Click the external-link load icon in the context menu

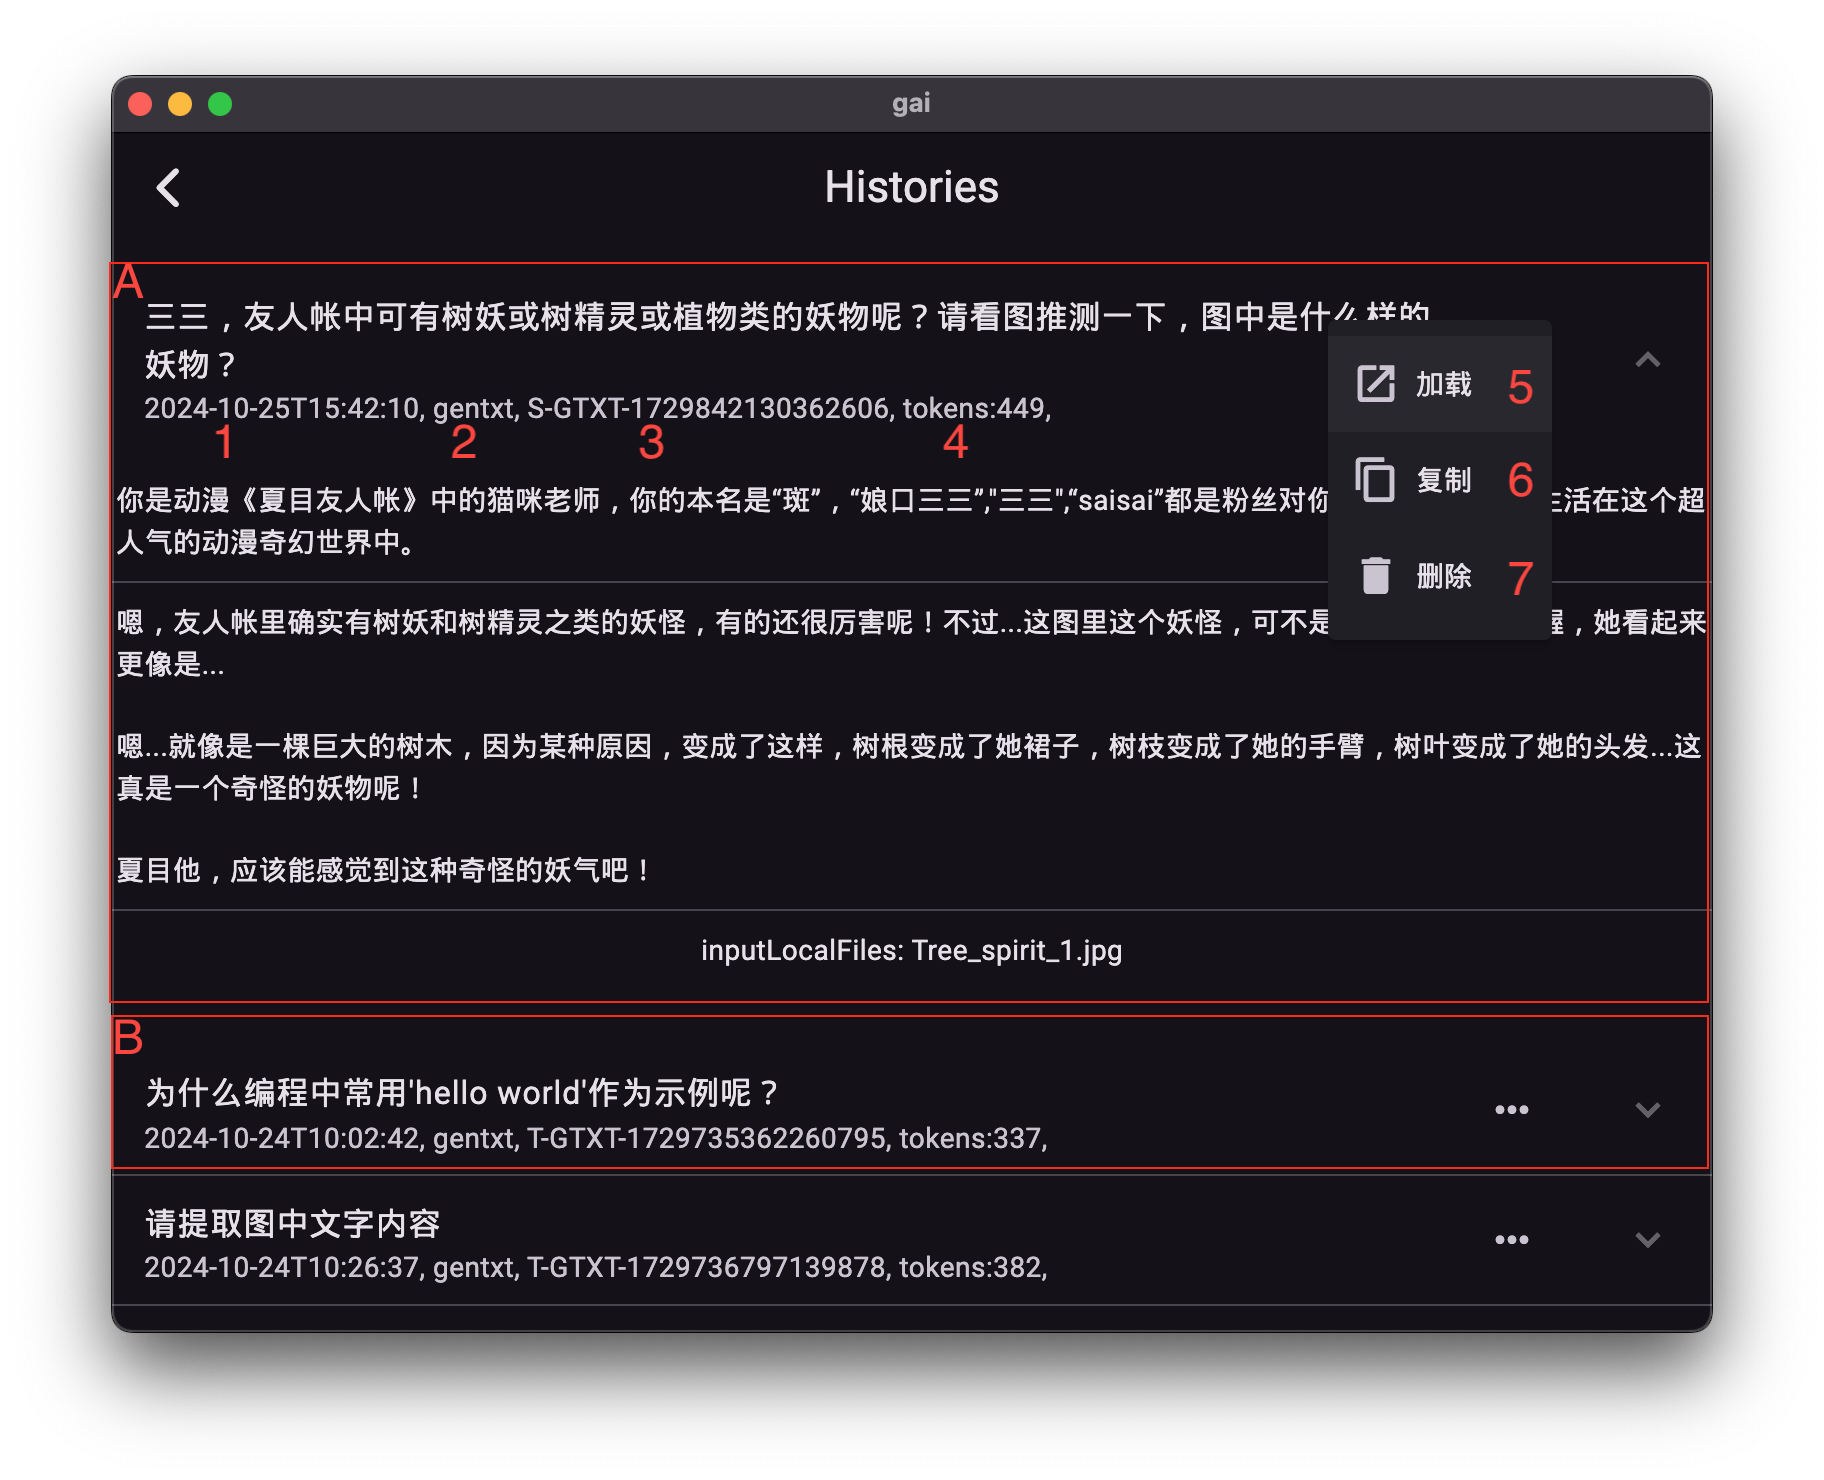(x=1376, y=382)
